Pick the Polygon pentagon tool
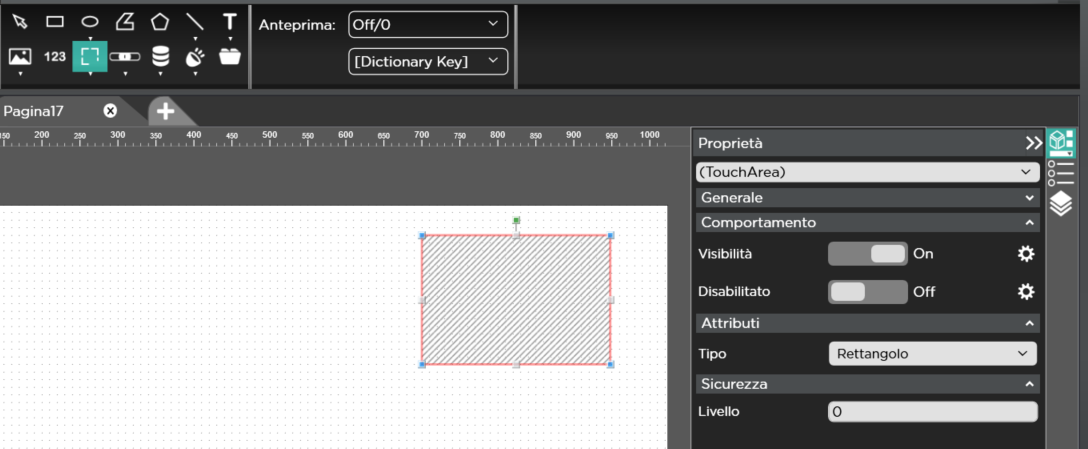The height and width of the screenshot is (449, 1088). coord(160,21)
